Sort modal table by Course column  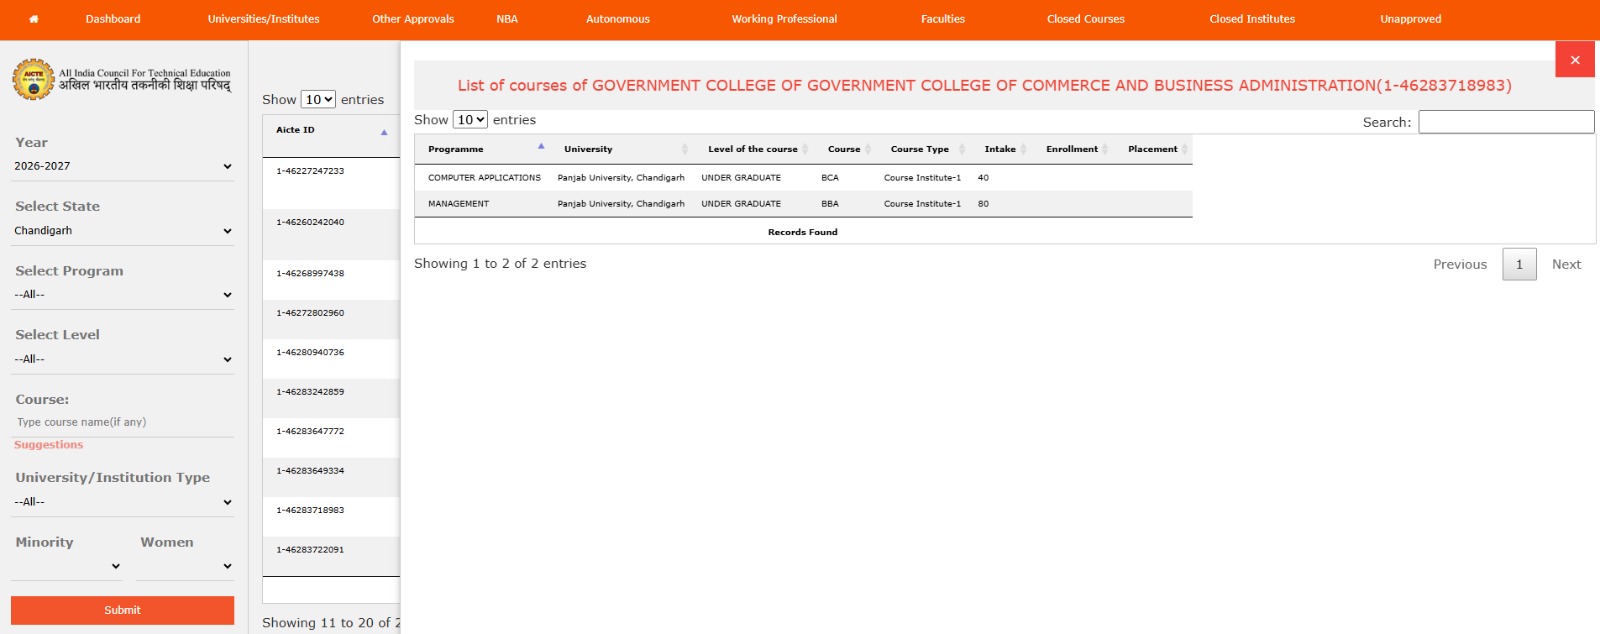(x=846, y=149)
